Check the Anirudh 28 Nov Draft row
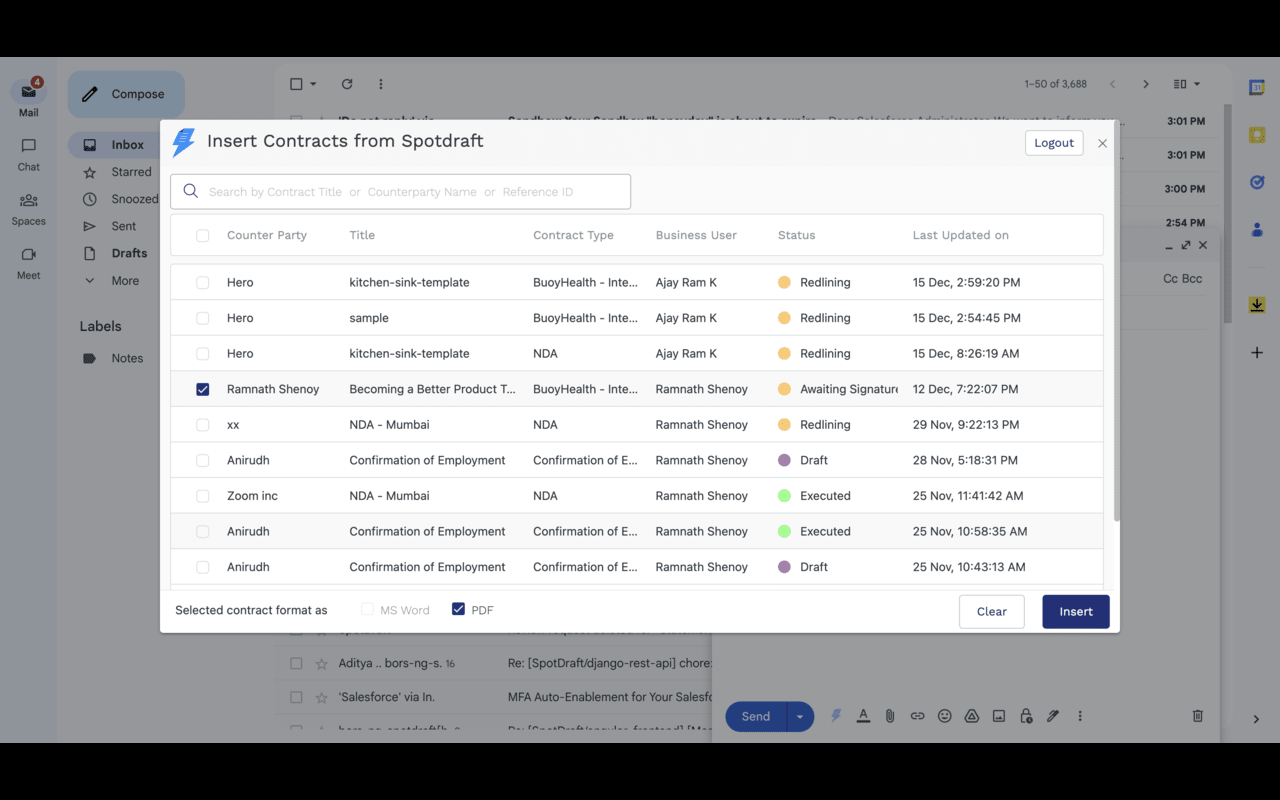Image resolution: width=1280 pixels, height=800 pixels. 203,461
